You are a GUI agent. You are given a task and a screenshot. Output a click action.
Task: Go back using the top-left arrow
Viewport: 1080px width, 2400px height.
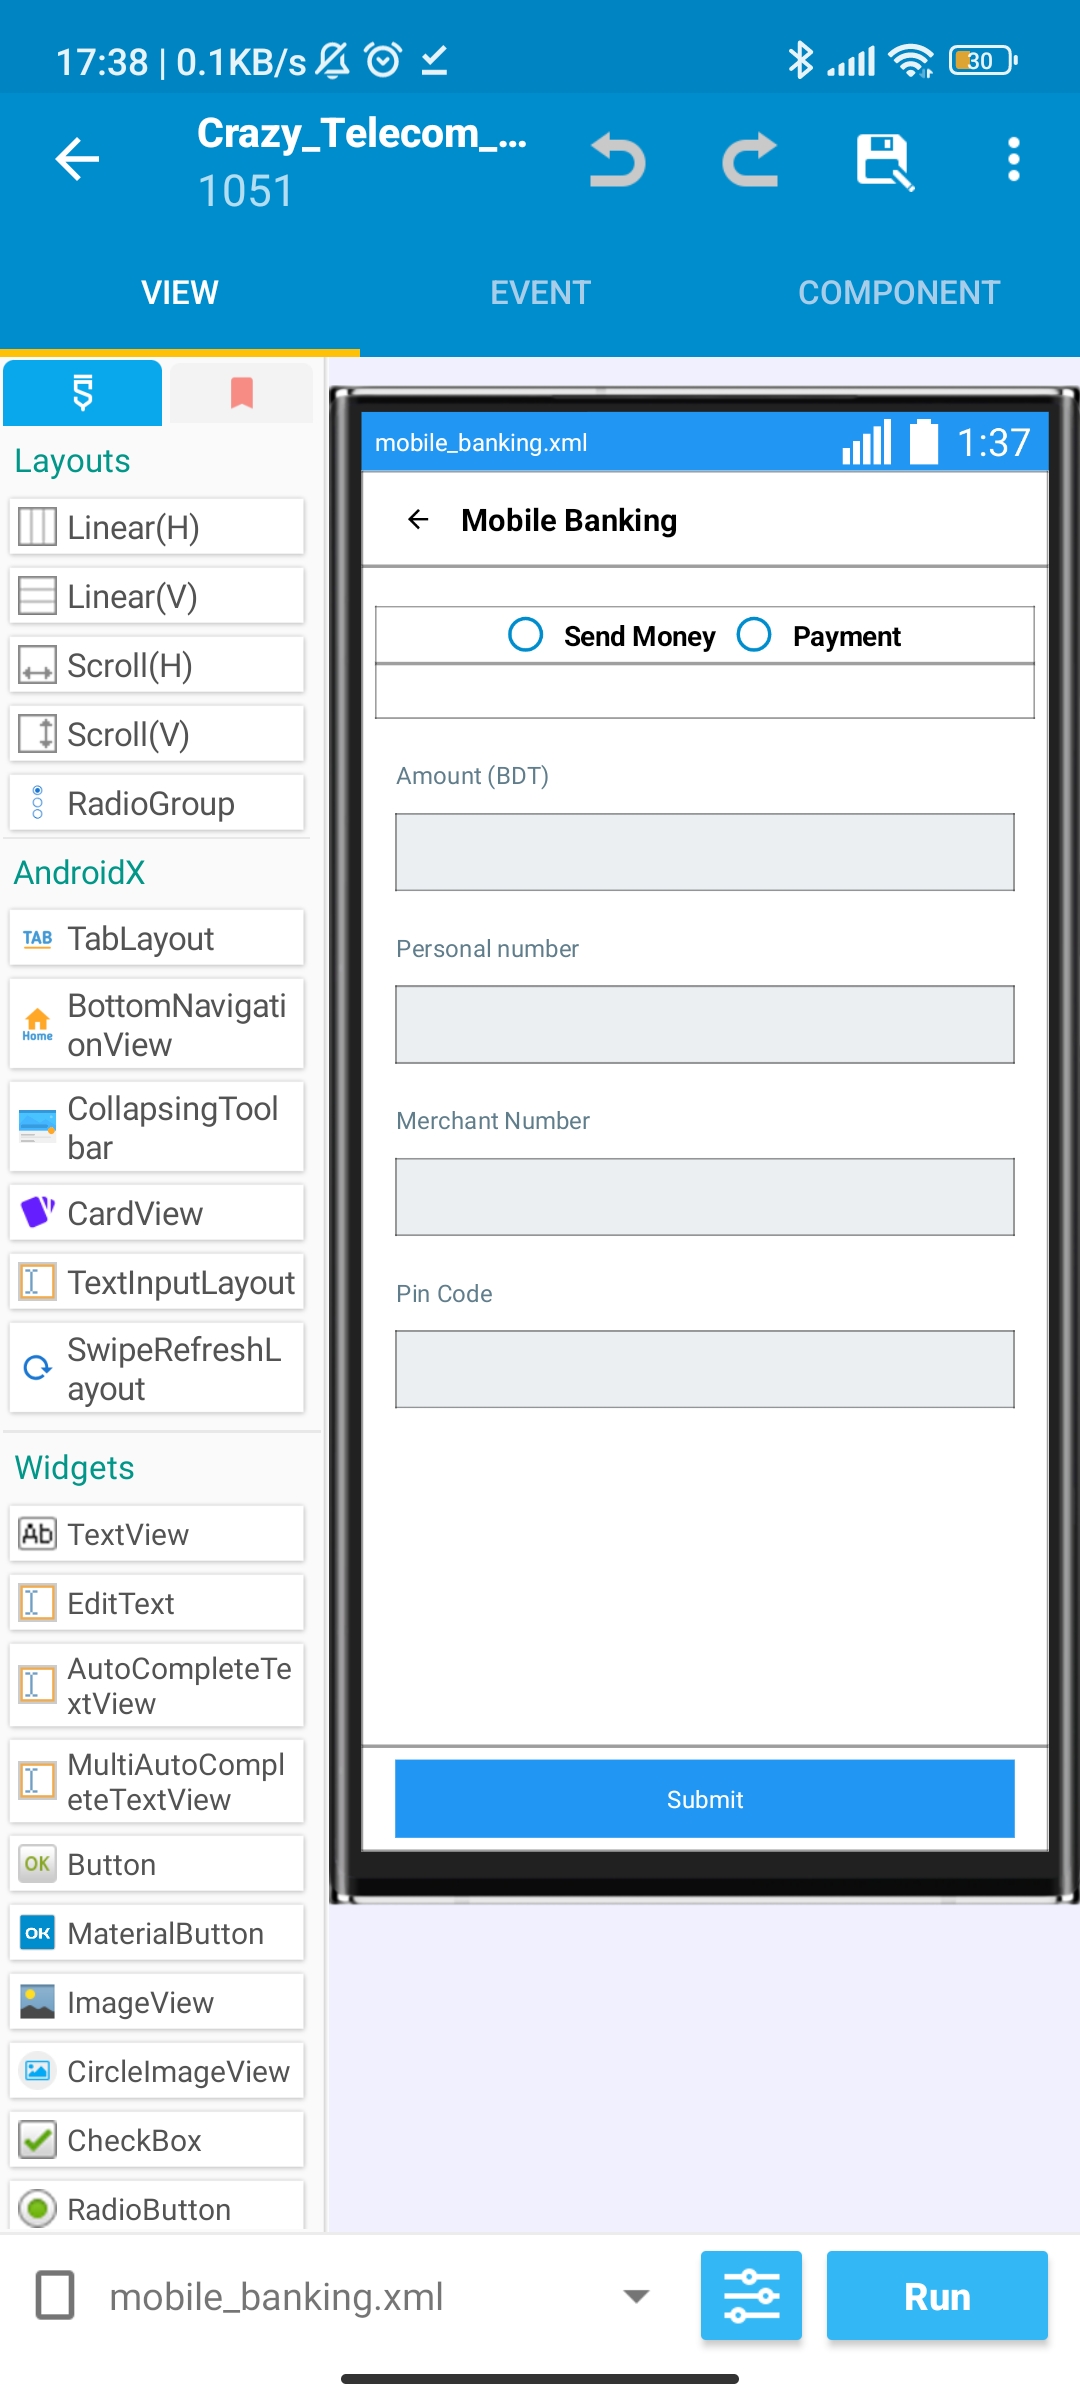click(x=77, y=159)
